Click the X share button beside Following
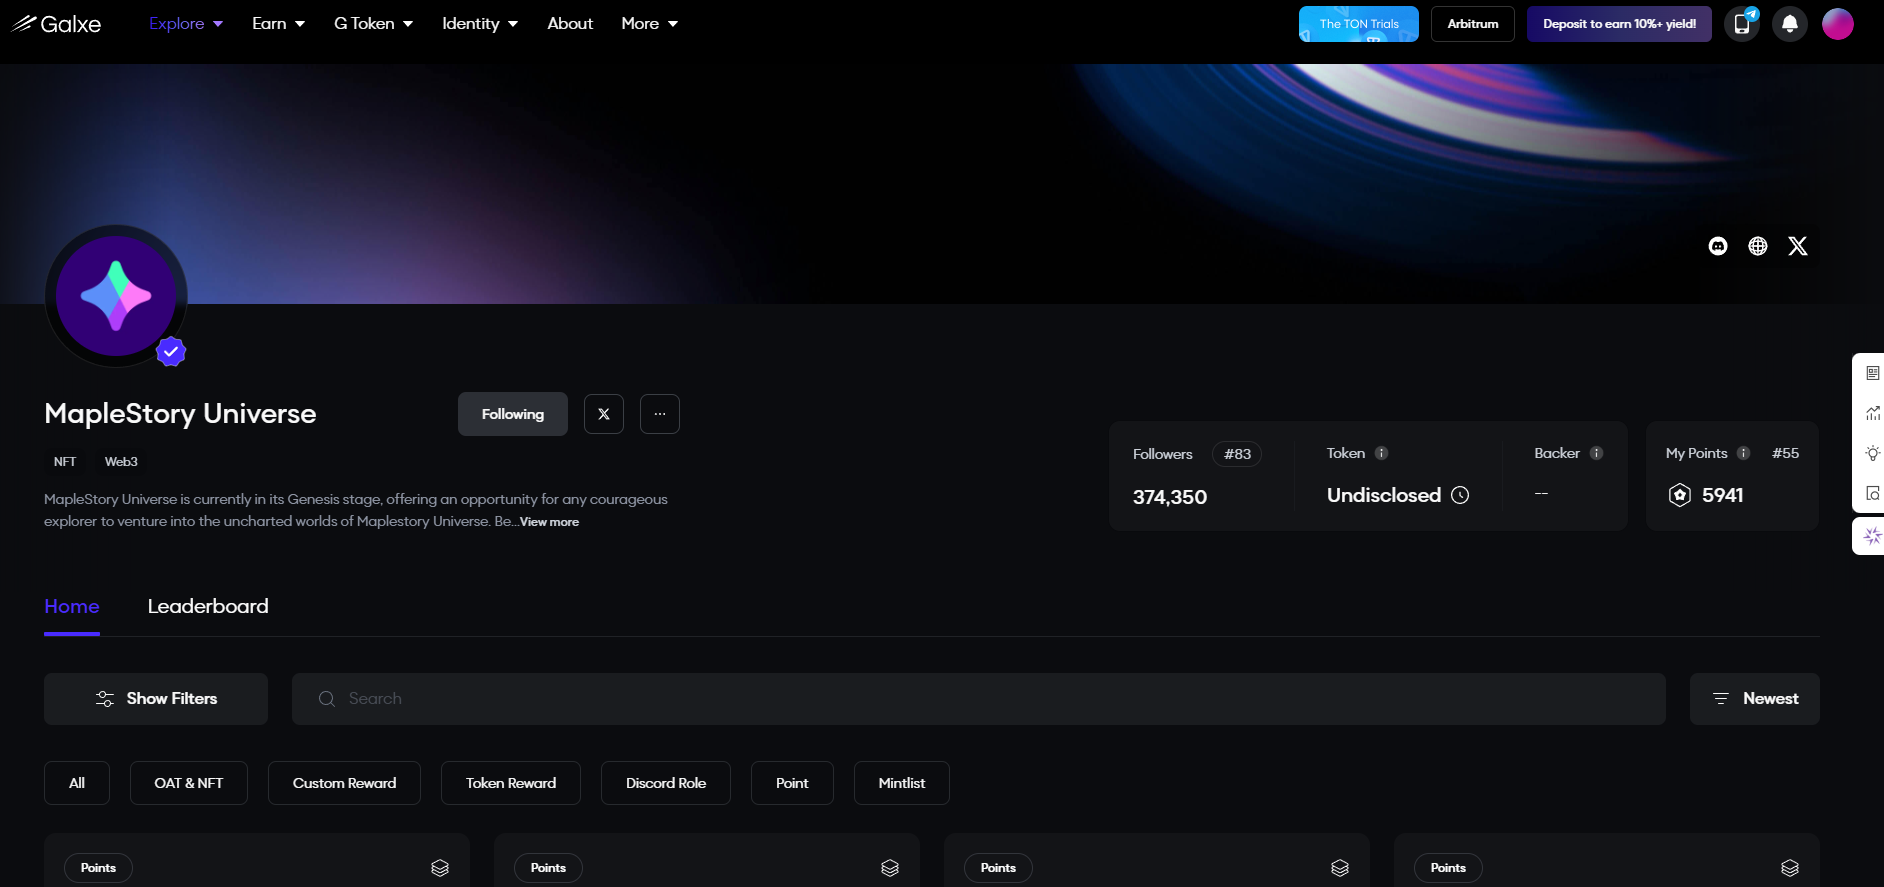1884x887 pixels. [604, 414]
